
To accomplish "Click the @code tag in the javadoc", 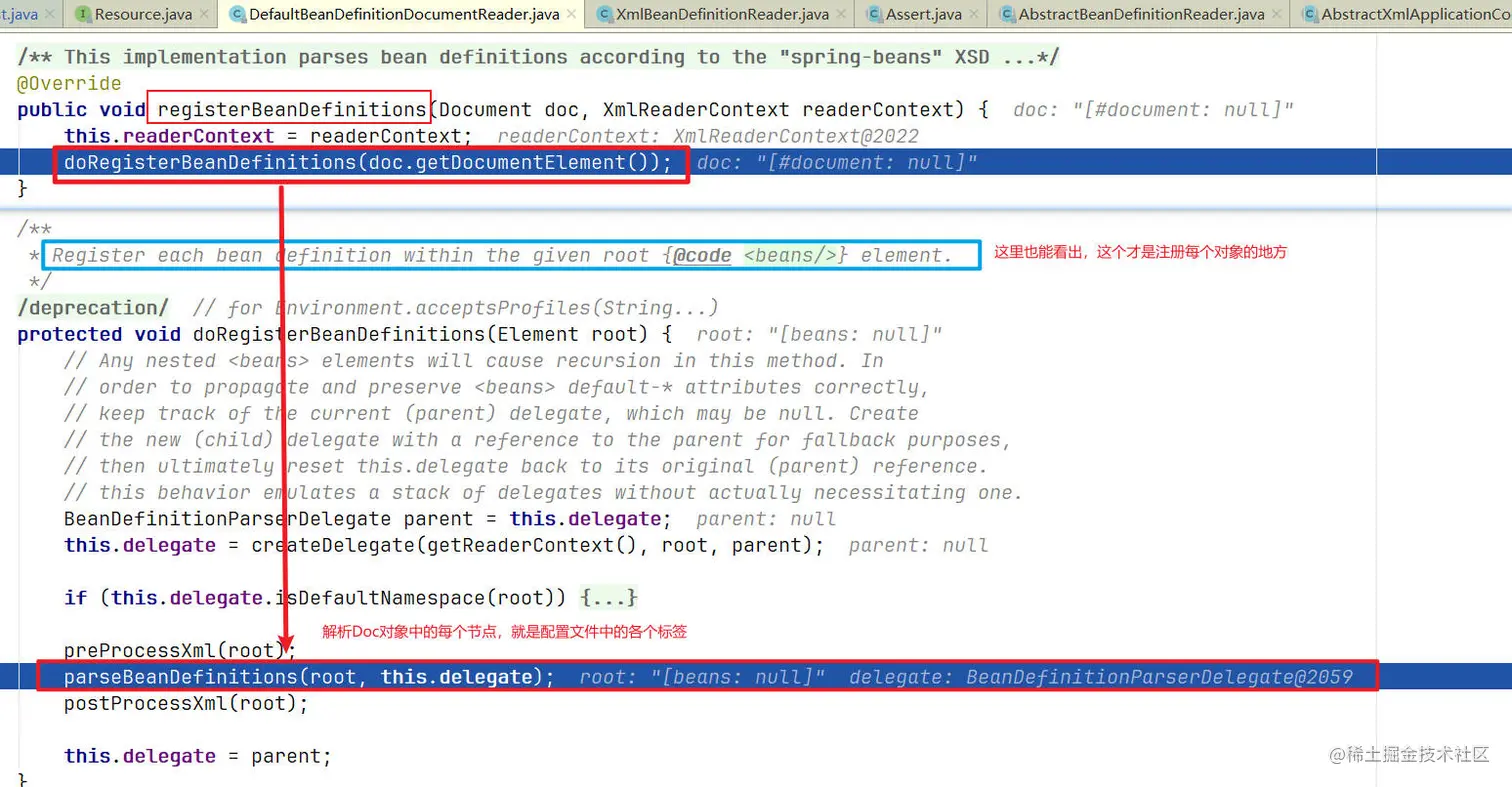I will (x=703, y=256).
